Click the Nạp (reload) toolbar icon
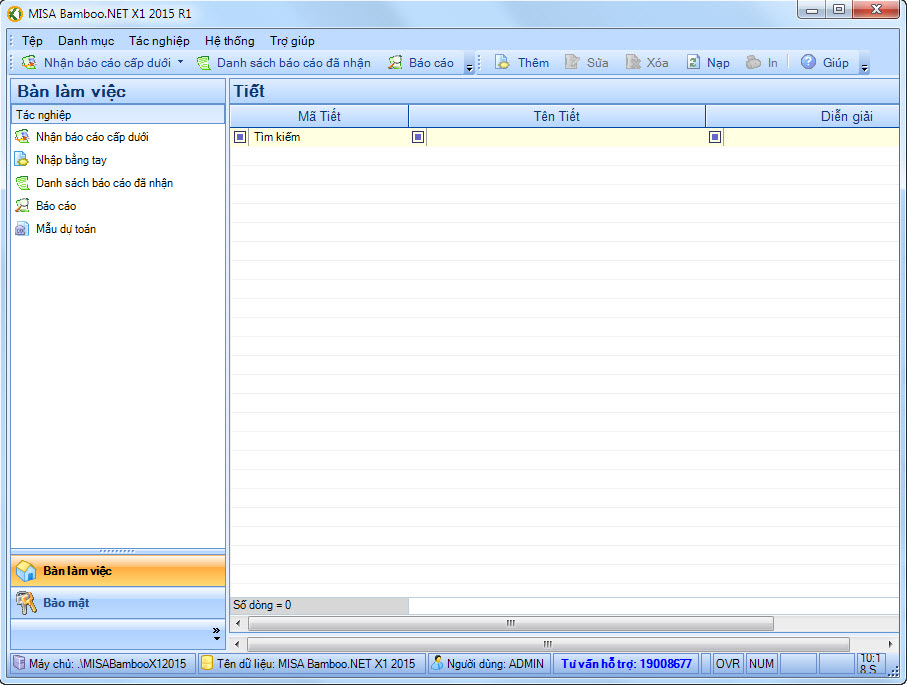Image resolution: width=907 pixels, height=685 pixels. click(x=693, y=62)
